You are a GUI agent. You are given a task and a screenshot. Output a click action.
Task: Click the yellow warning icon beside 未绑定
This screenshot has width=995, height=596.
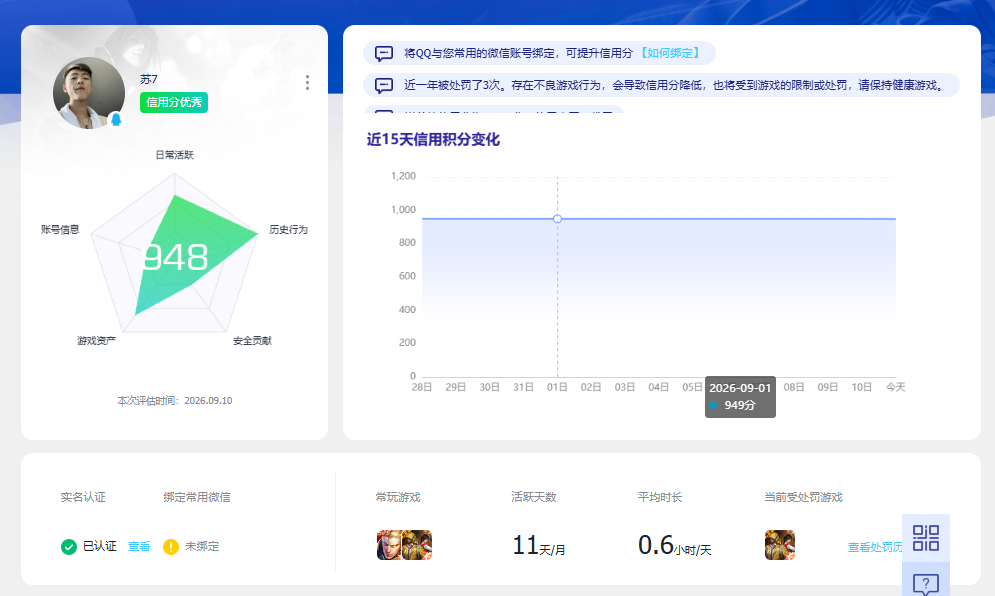click(x=171, y=546)
